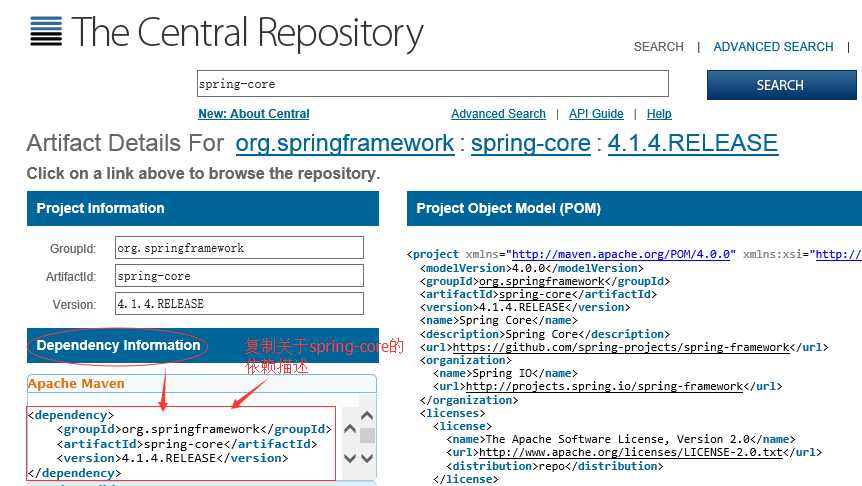Click the blue SEARCH button
Screen dimensions: 862x486
[781, 85]
